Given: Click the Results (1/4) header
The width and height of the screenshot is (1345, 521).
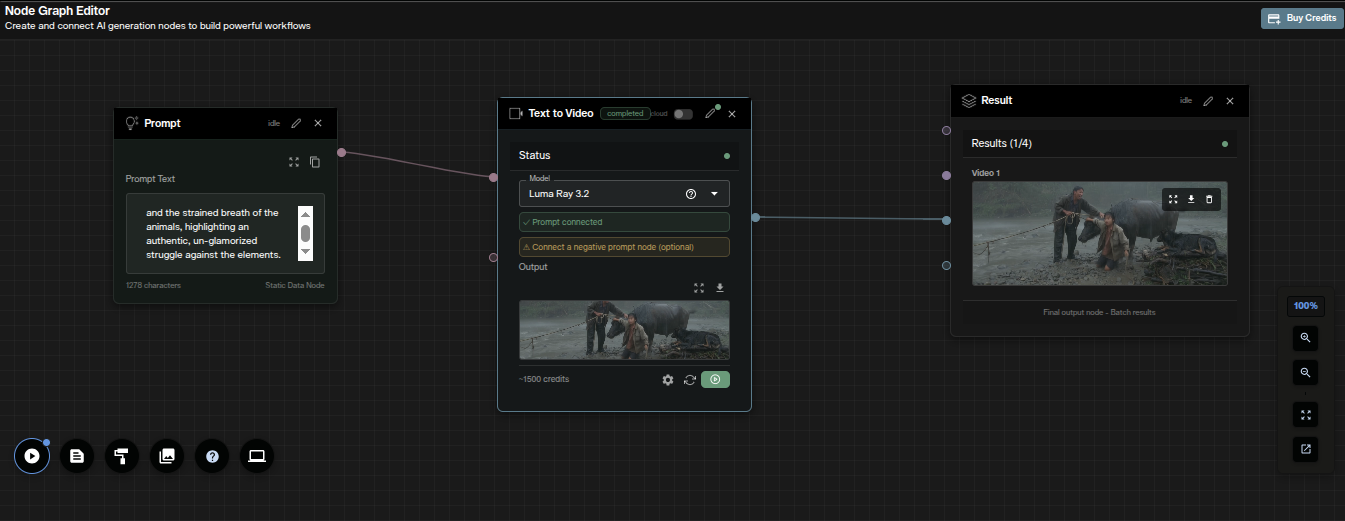Looking at the screenshot, I should [x=1099, y=143].
